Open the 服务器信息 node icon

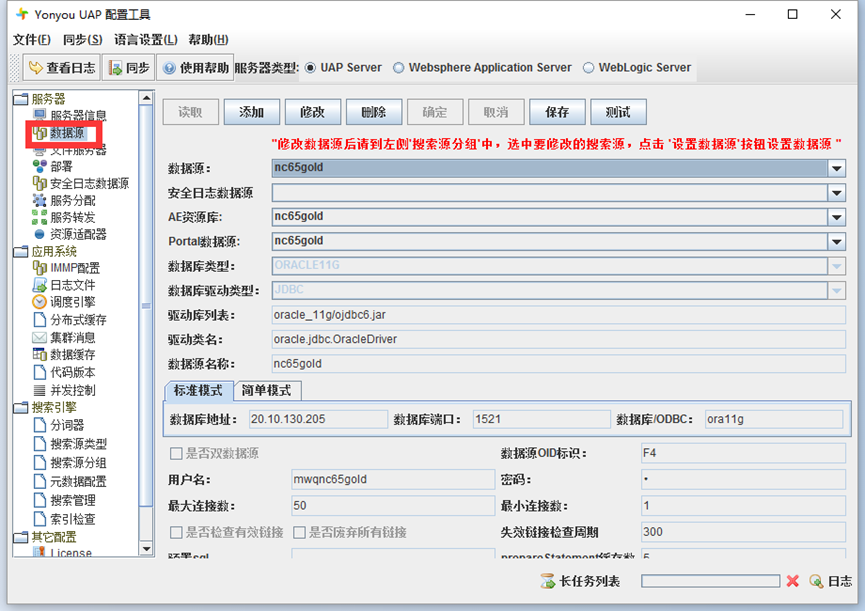39,115
